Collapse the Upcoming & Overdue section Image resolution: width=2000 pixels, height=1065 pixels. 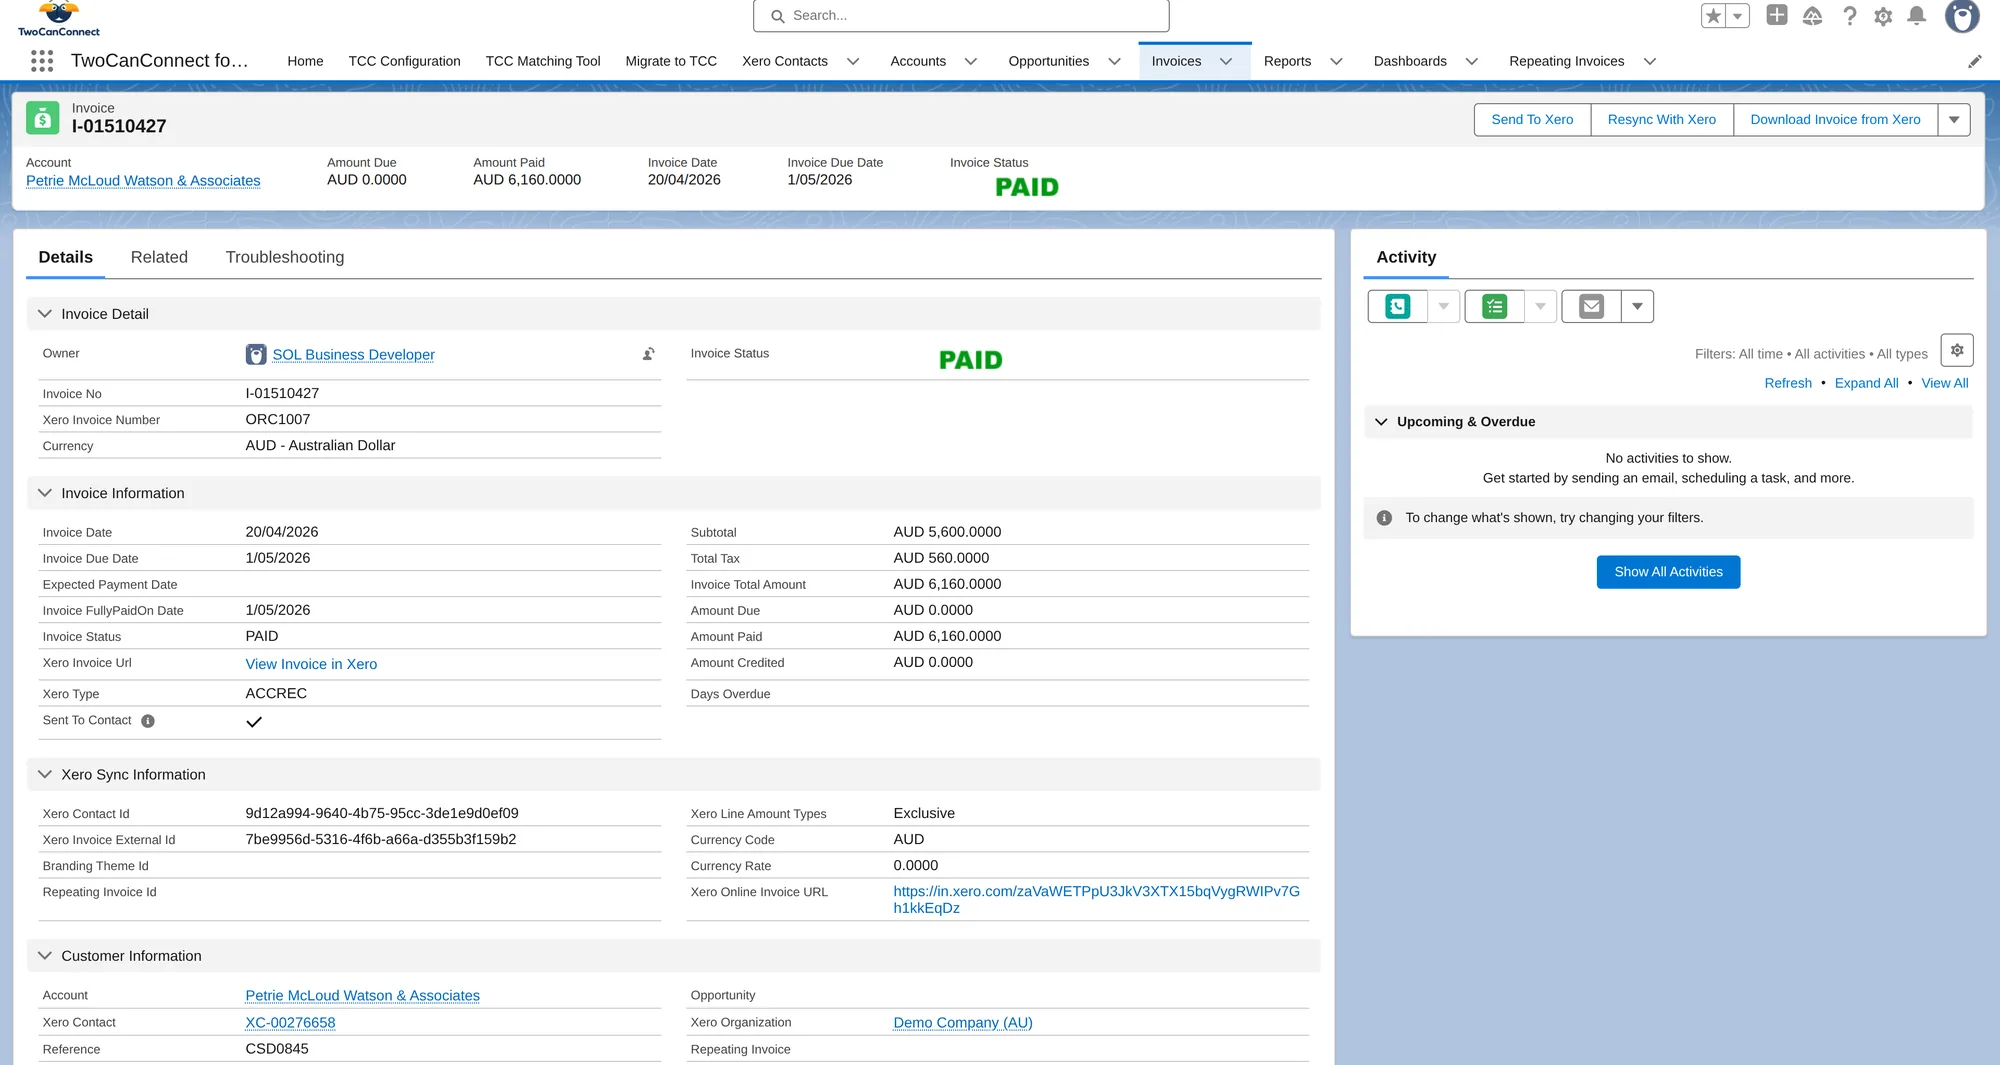(1381, 422)
